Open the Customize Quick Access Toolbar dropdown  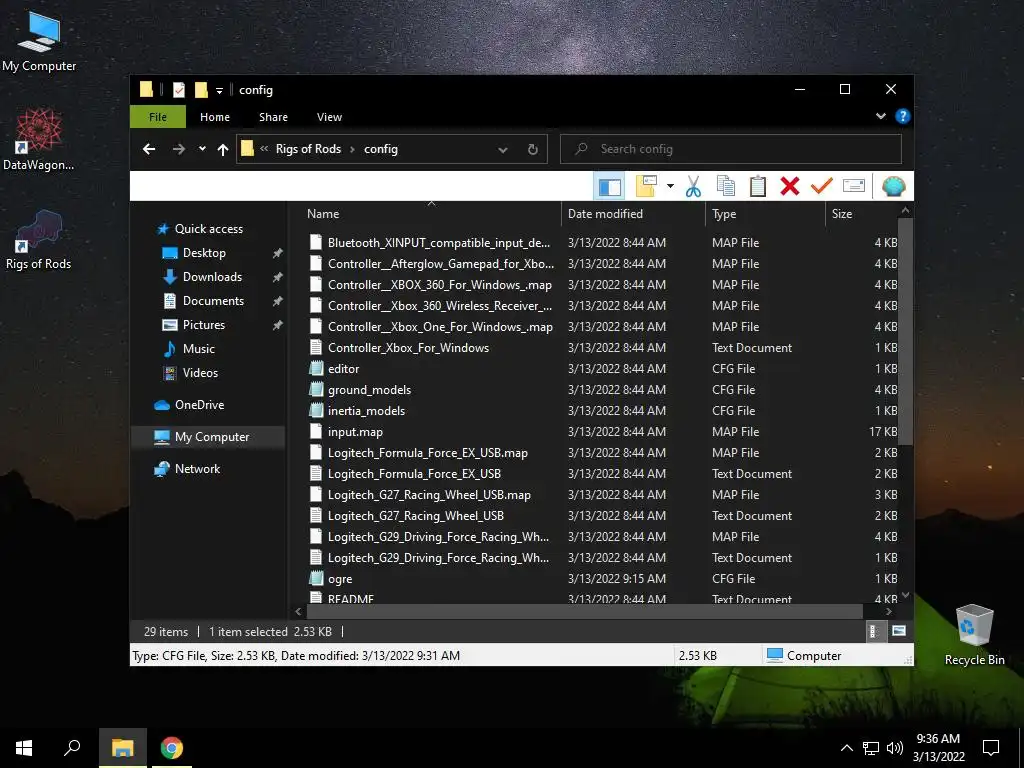coord(219,90)
